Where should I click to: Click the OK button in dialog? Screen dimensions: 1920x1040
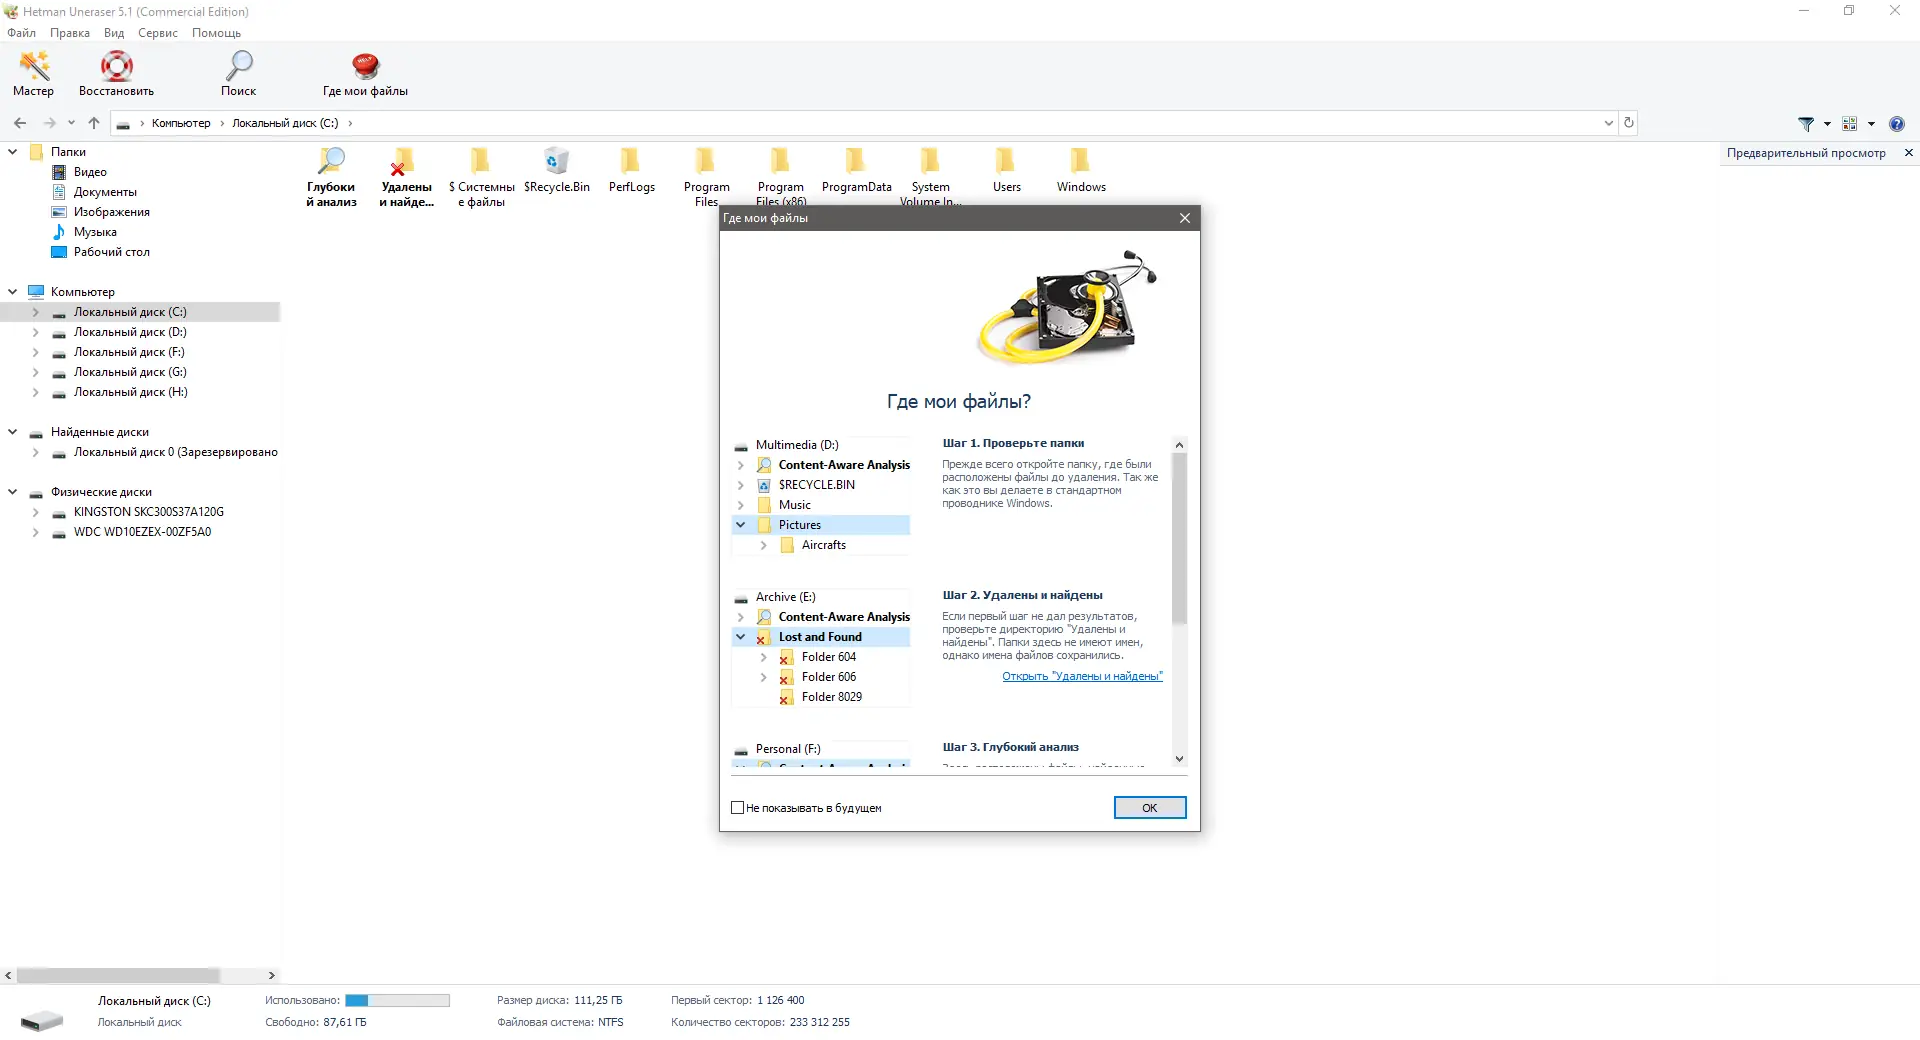1148,807
